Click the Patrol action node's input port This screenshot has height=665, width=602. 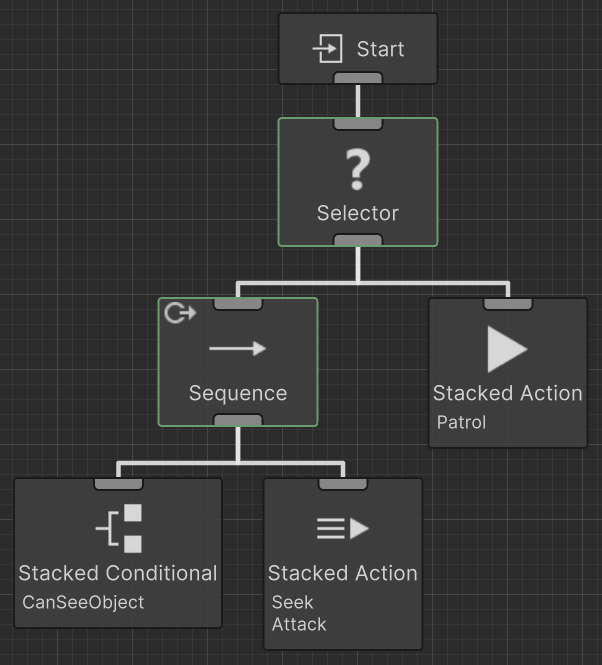point(508,303)
